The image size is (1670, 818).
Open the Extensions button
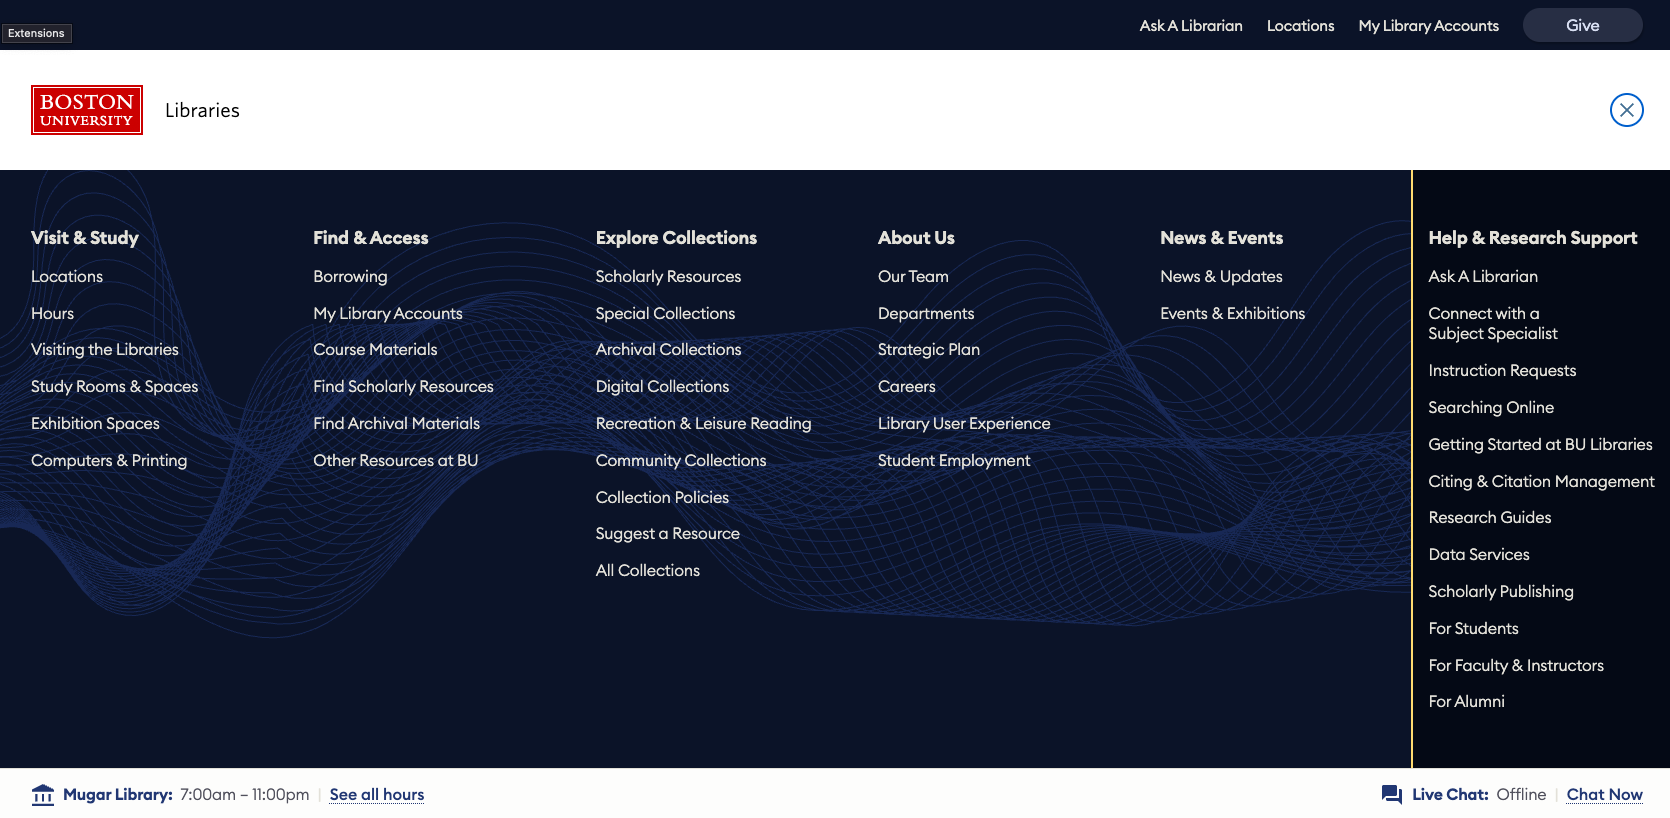click(36, 33)
